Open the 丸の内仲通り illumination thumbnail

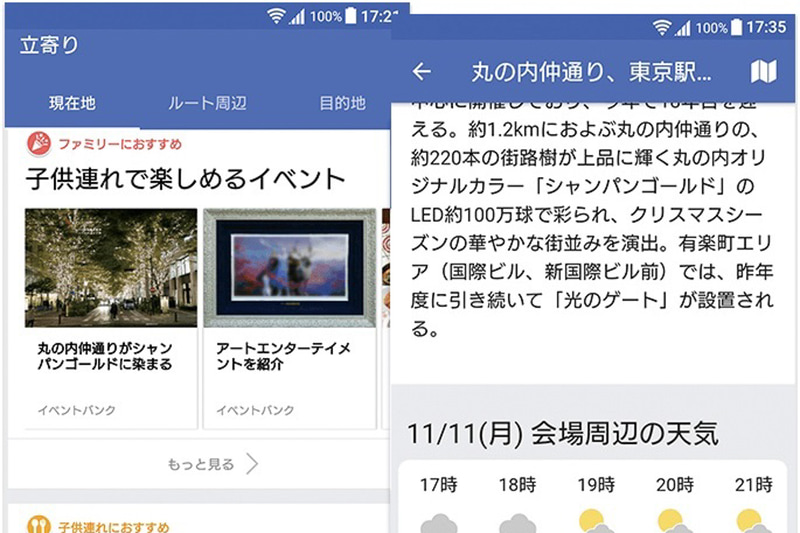tap(111, 267)
